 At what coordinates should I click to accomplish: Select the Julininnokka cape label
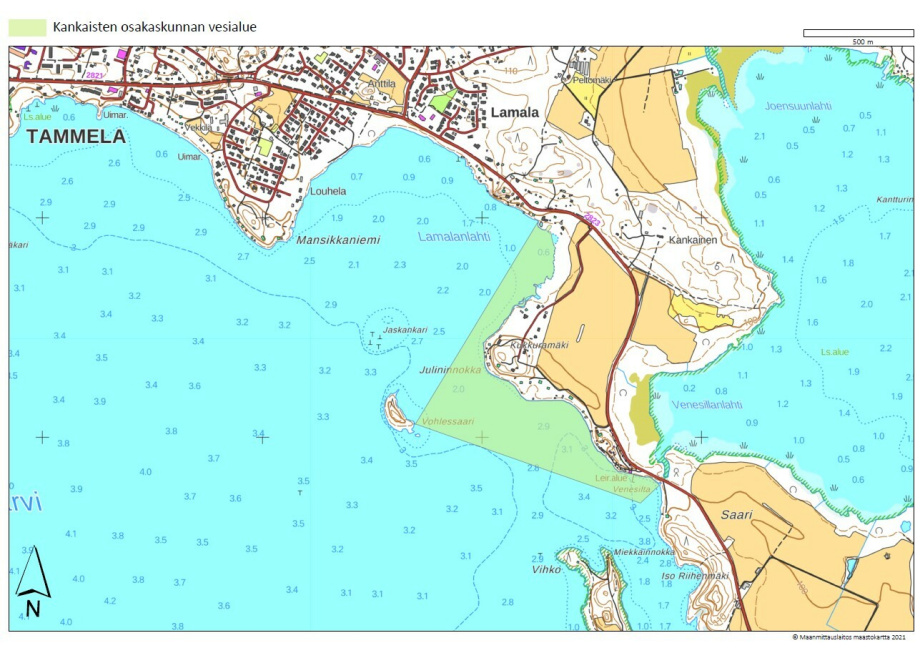453,369
